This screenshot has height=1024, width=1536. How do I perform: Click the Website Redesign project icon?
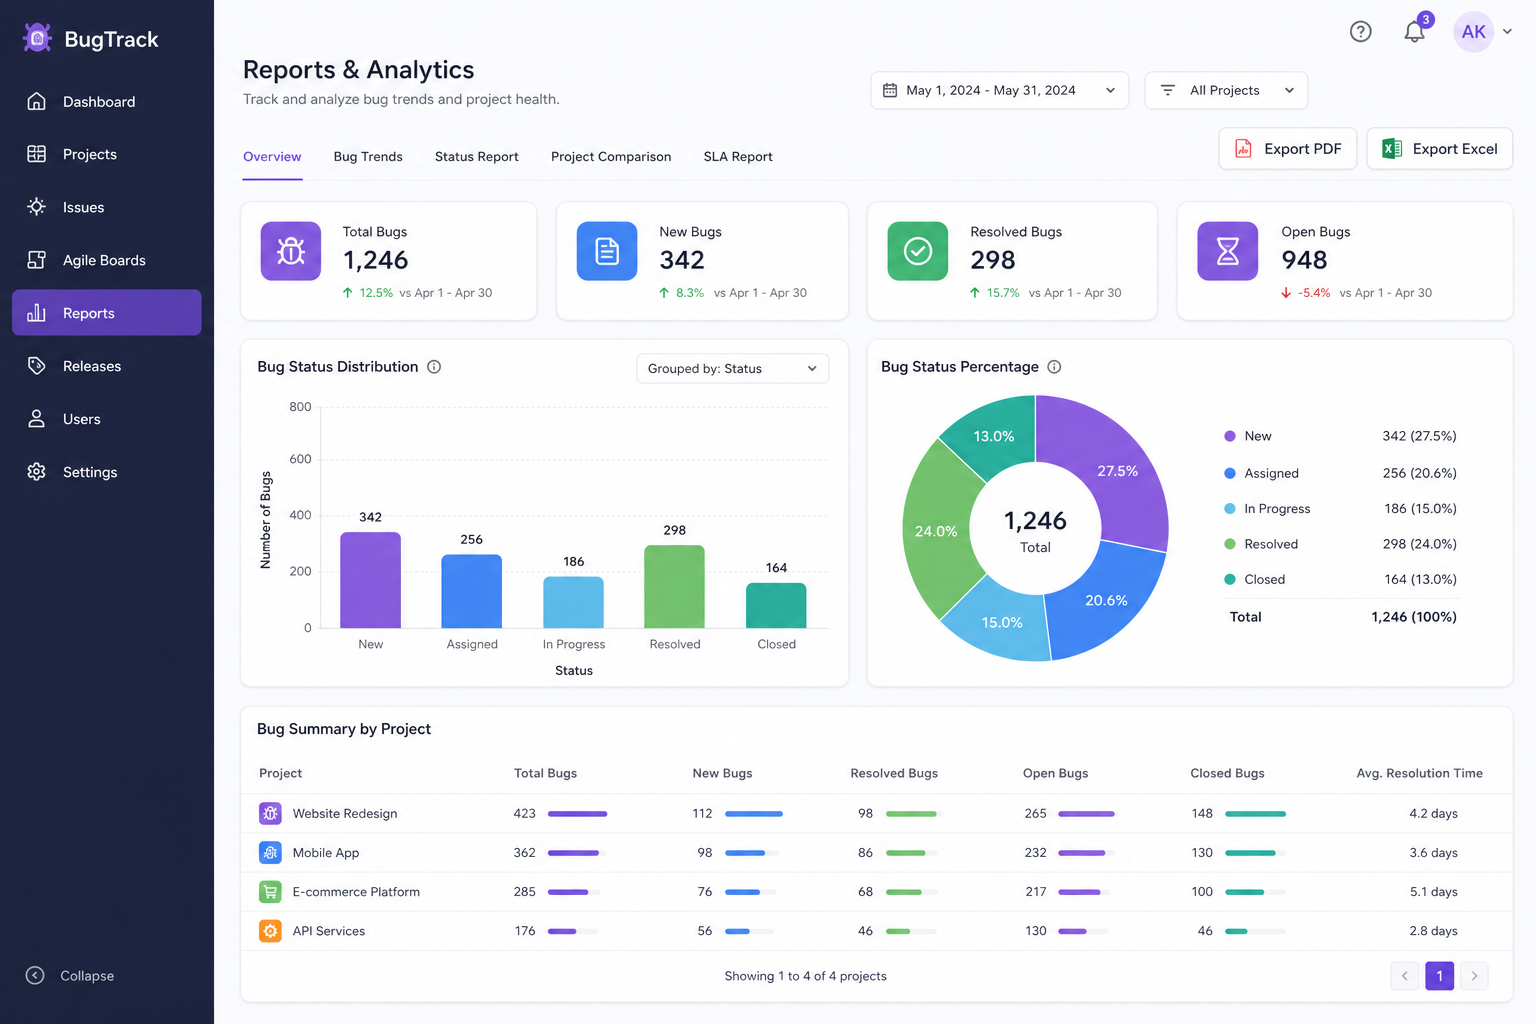coord(270,813)
